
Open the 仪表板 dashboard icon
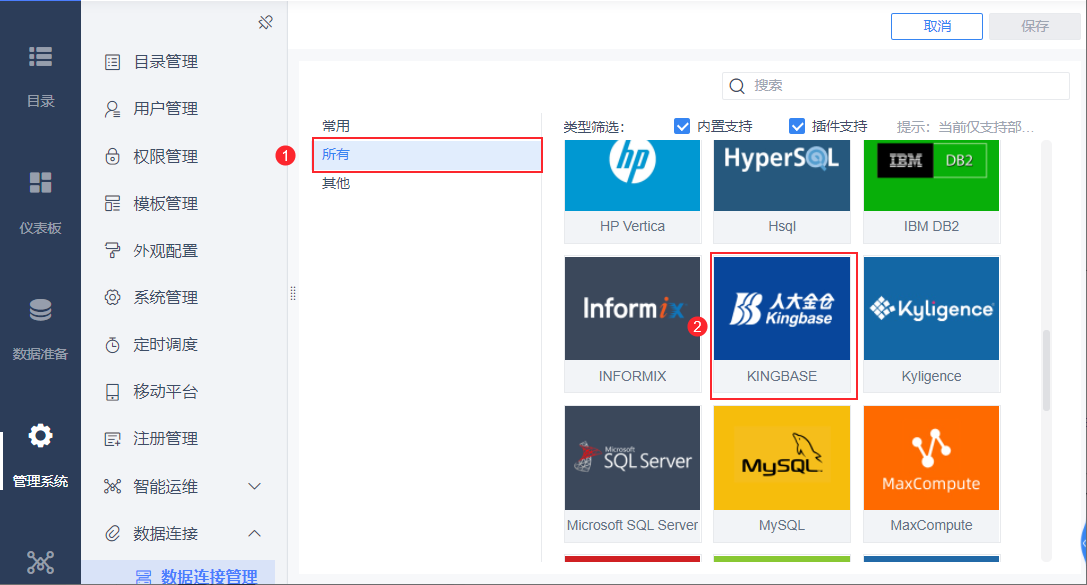(x=40, y=183)
